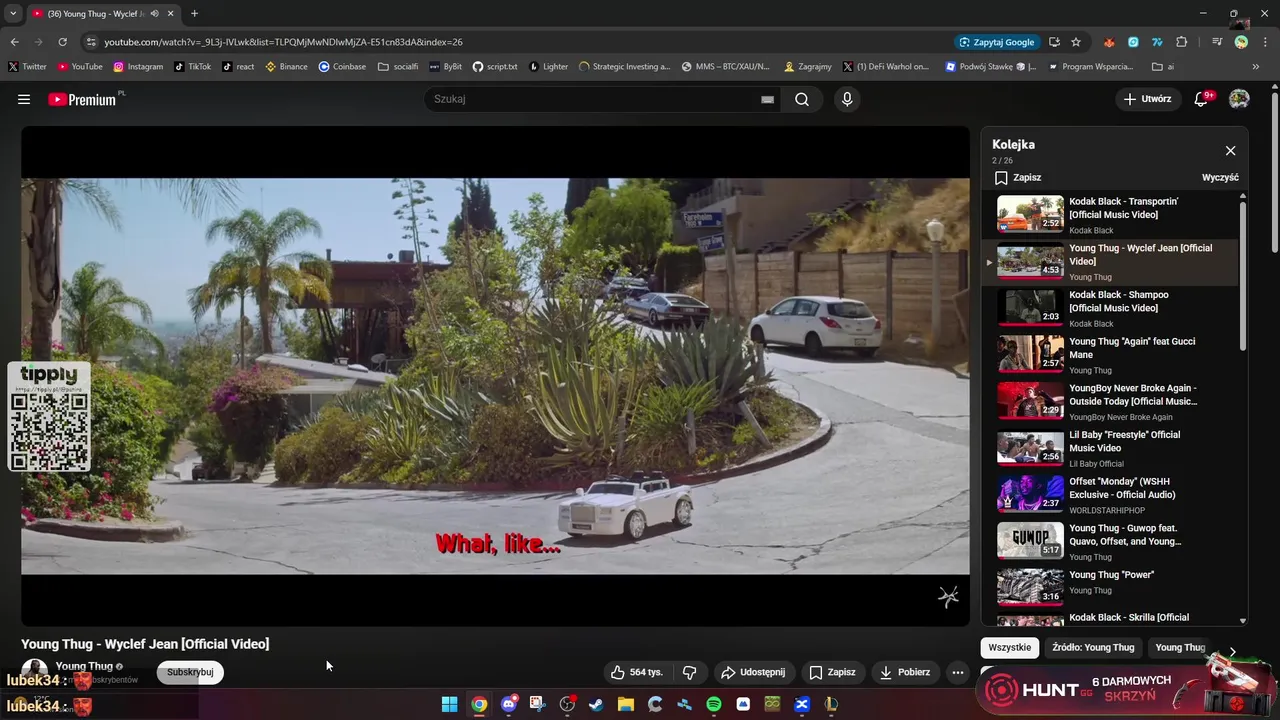Open Spotify from the taskbar
The width and height of the screenshot is (1280, 720).
pos(714,704)
